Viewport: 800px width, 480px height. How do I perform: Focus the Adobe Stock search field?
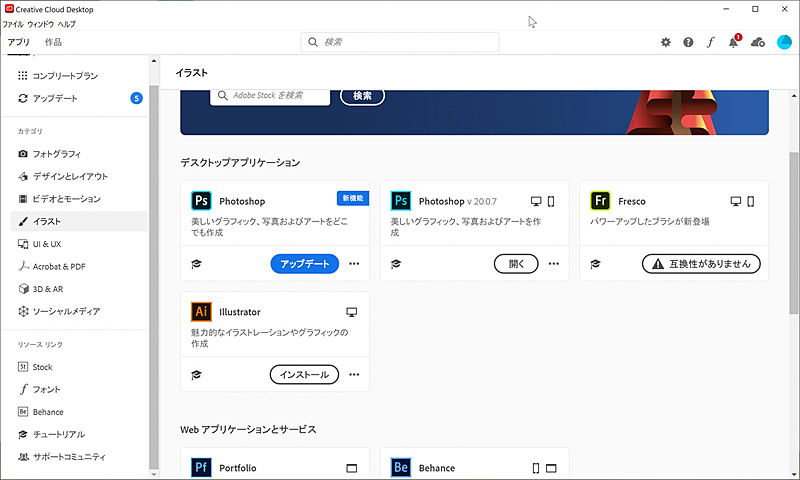pyautogui.click(x=270, y=96)
